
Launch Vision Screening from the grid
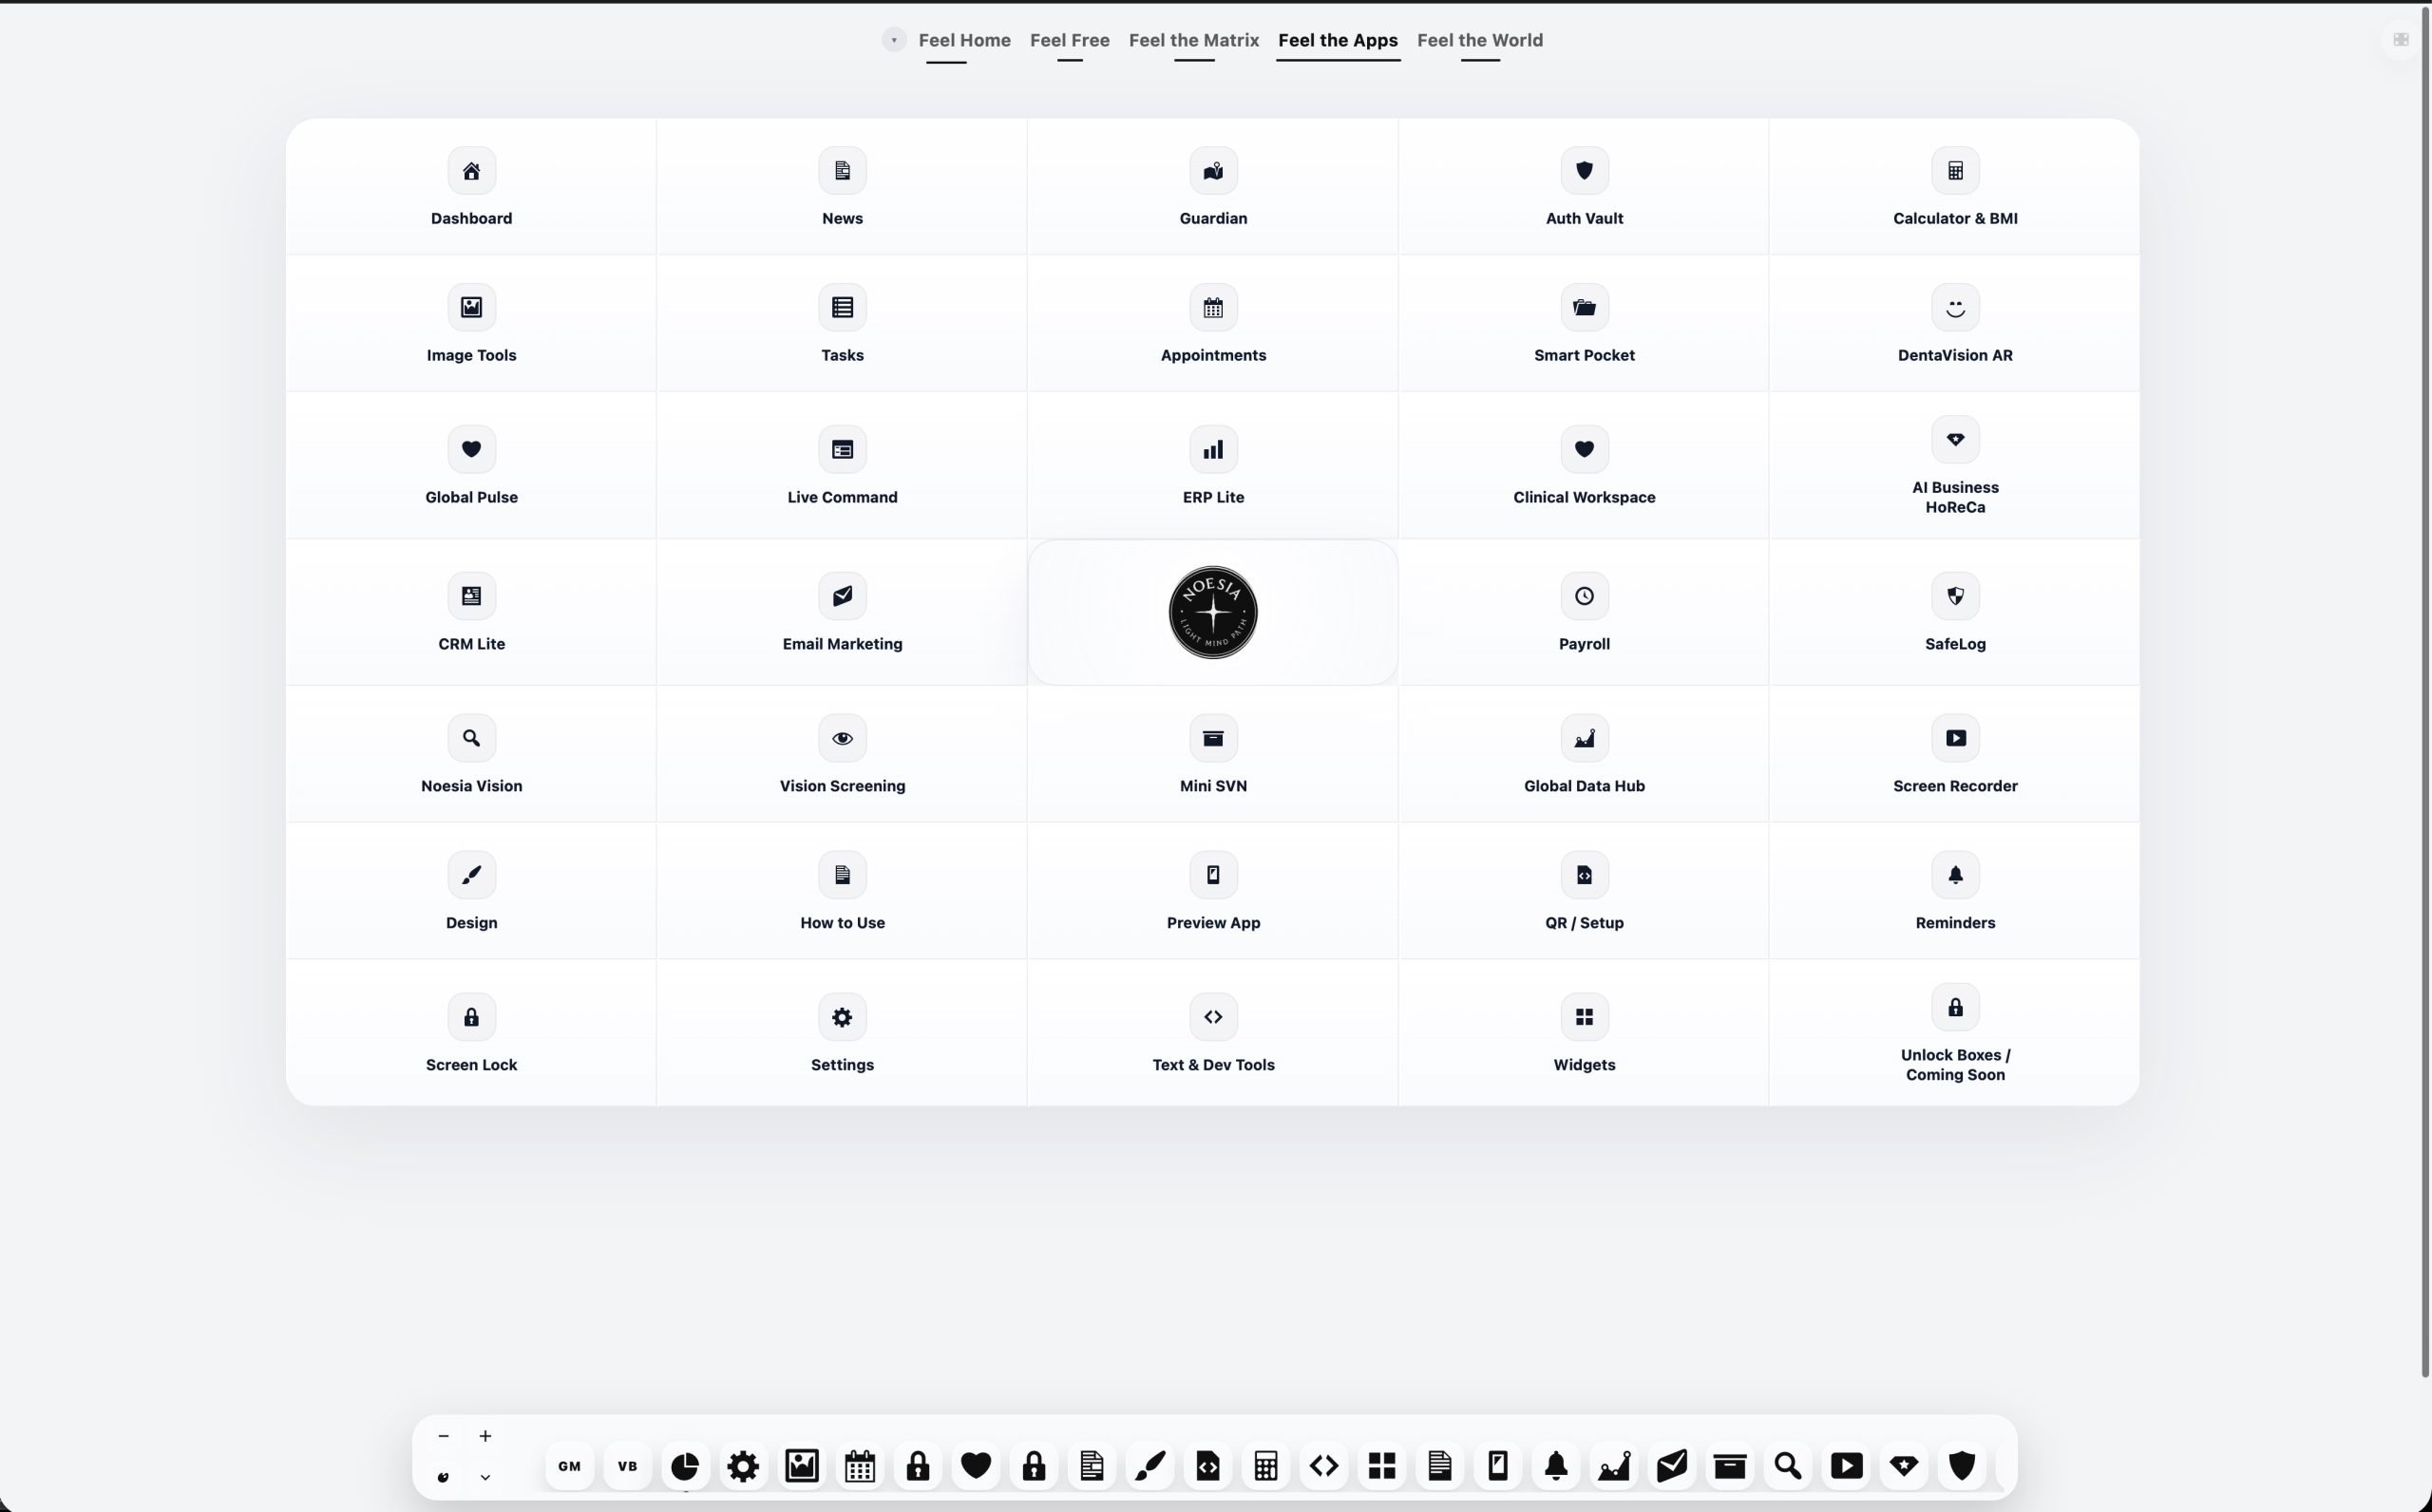842,755
